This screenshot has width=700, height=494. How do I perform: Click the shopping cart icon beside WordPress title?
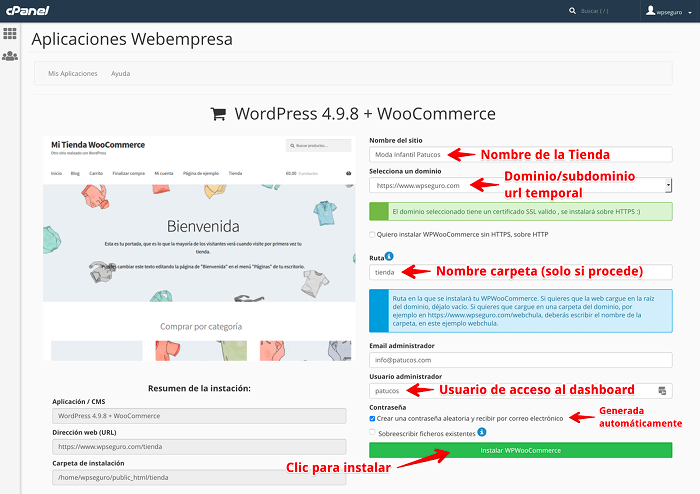coord(218,114)
